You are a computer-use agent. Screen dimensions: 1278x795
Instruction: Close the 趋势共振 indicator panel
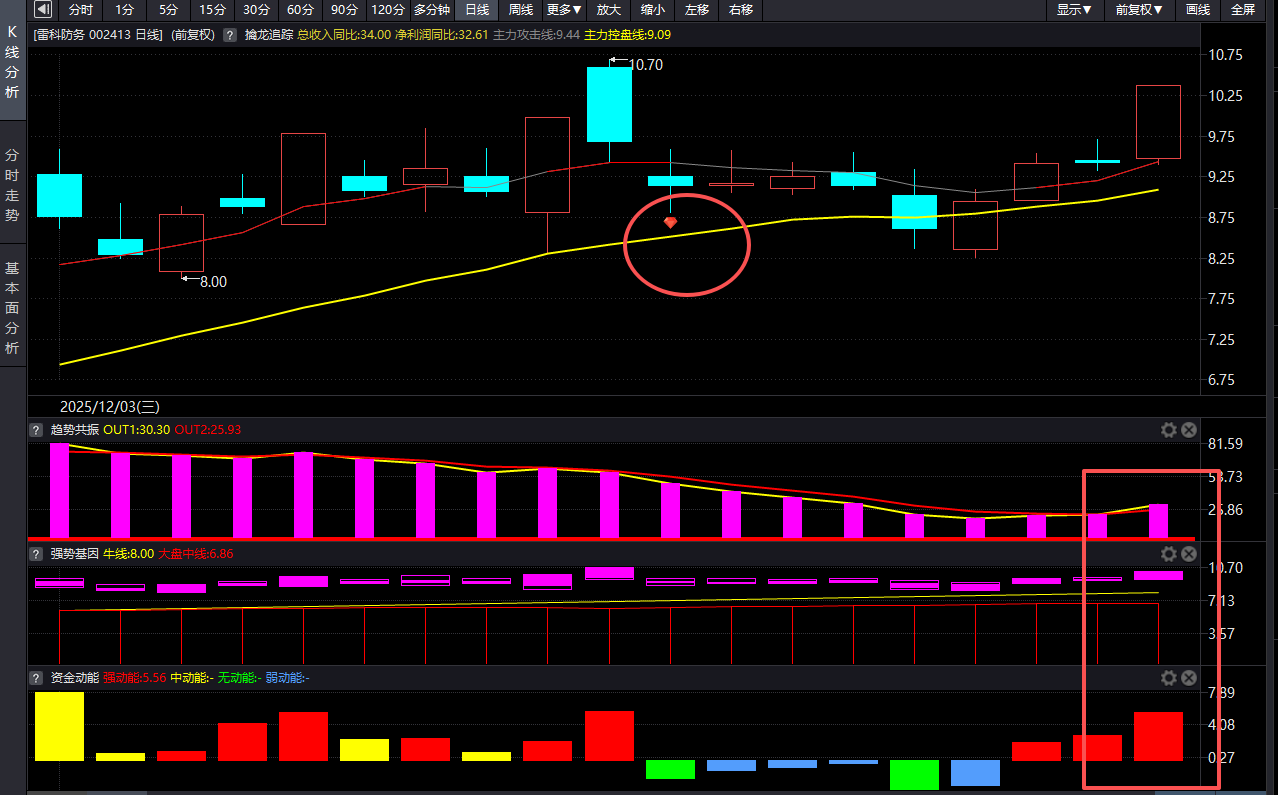click(x=1189, y=430)
